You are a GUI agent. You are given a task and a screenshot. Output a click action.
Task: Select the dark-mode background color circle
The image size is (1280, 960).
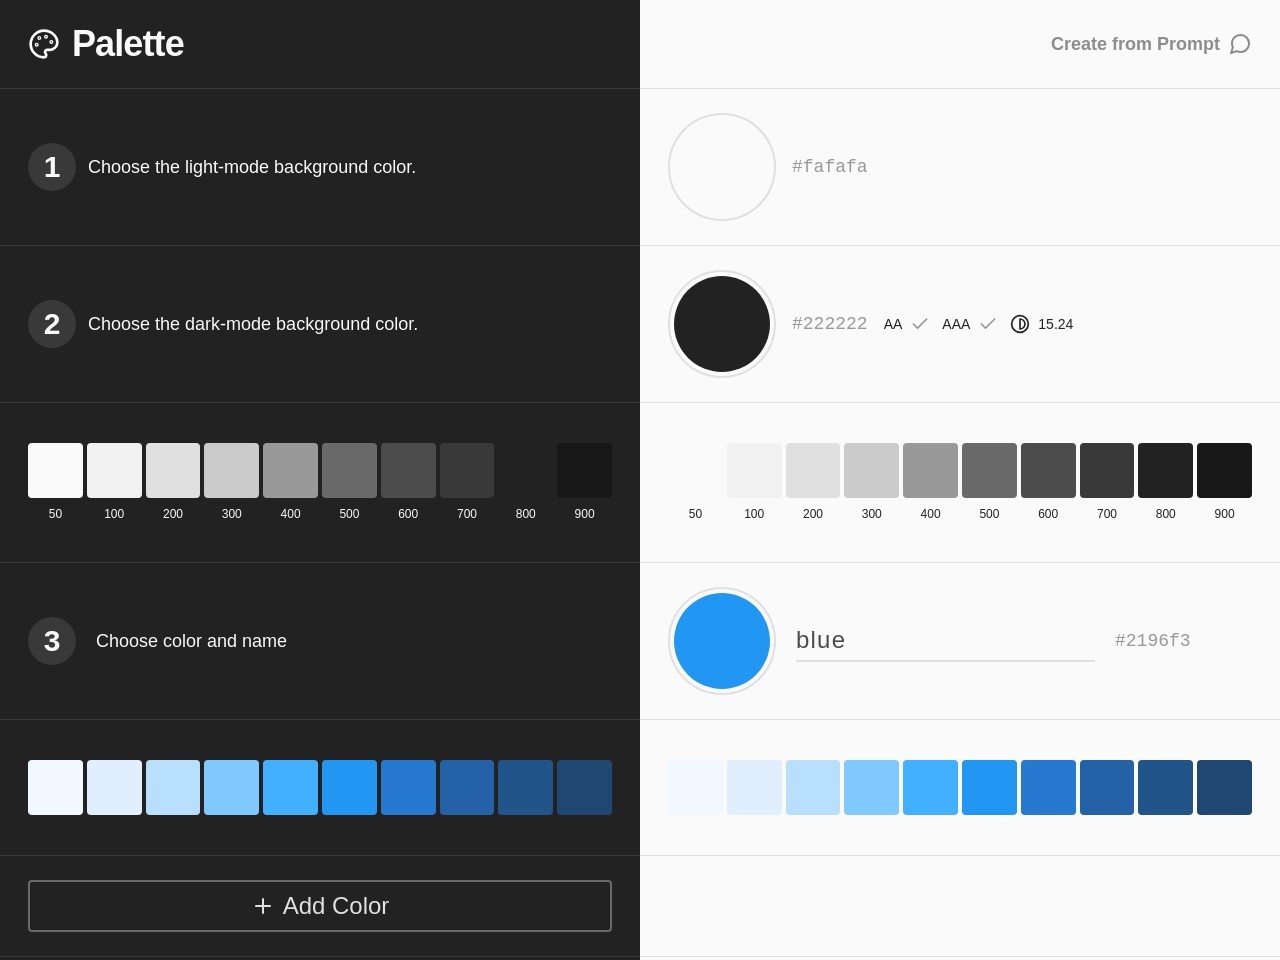tap(721, 324)
